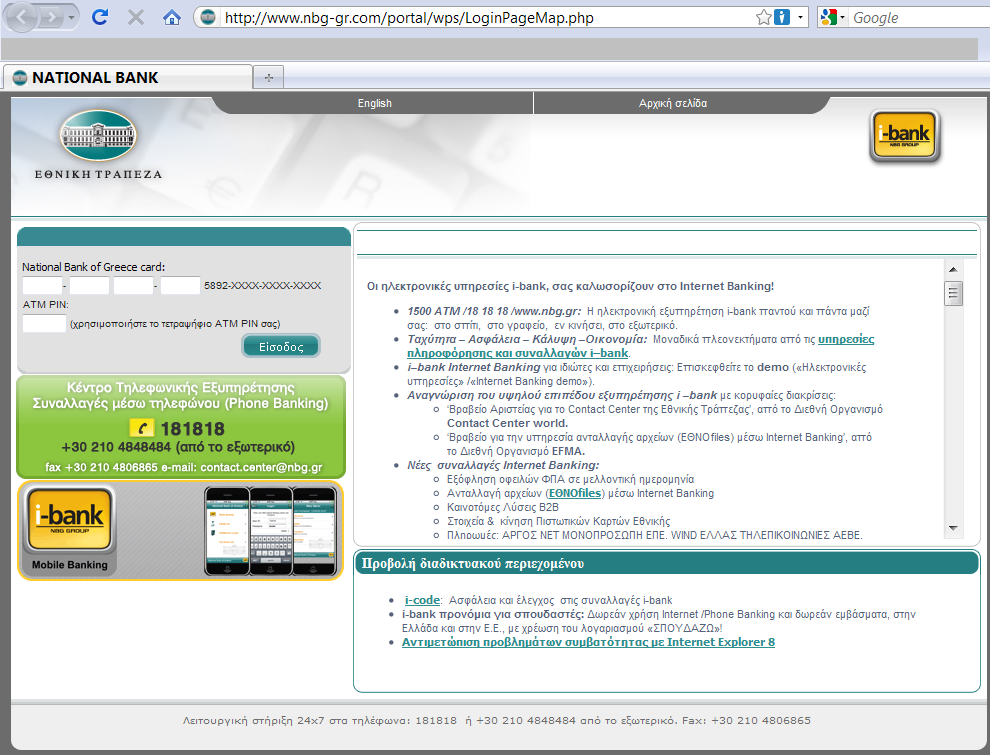
Task: Click the yellow phone icon beside 181818
Action: [x=141, y=429]
